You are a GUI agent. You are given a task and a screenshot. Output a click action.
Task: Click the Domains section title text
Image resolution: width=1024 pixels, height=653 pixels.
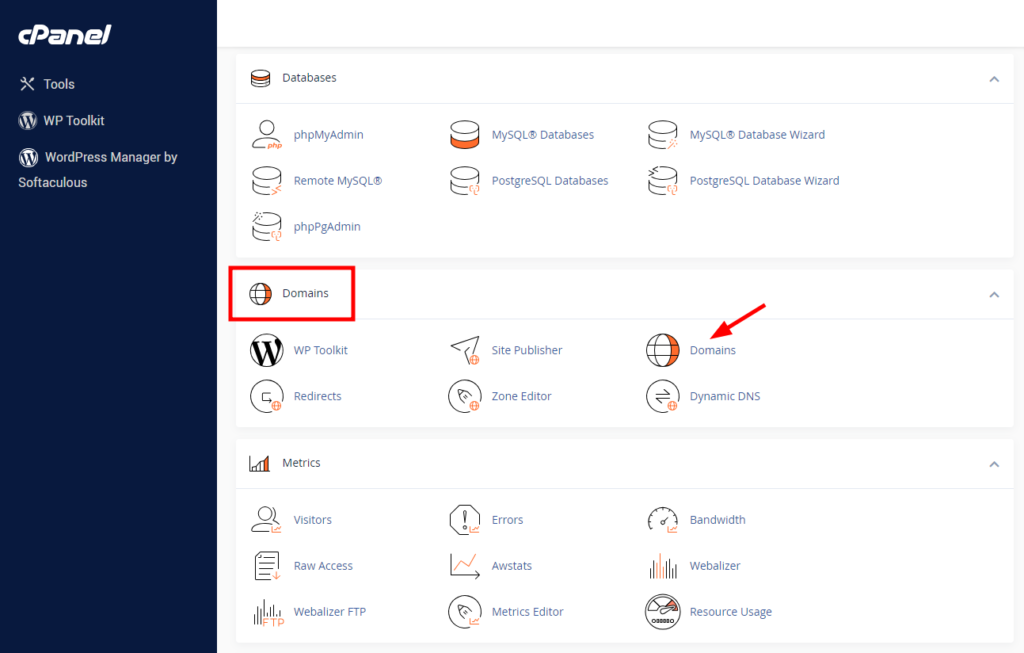(x=305, y=293)
